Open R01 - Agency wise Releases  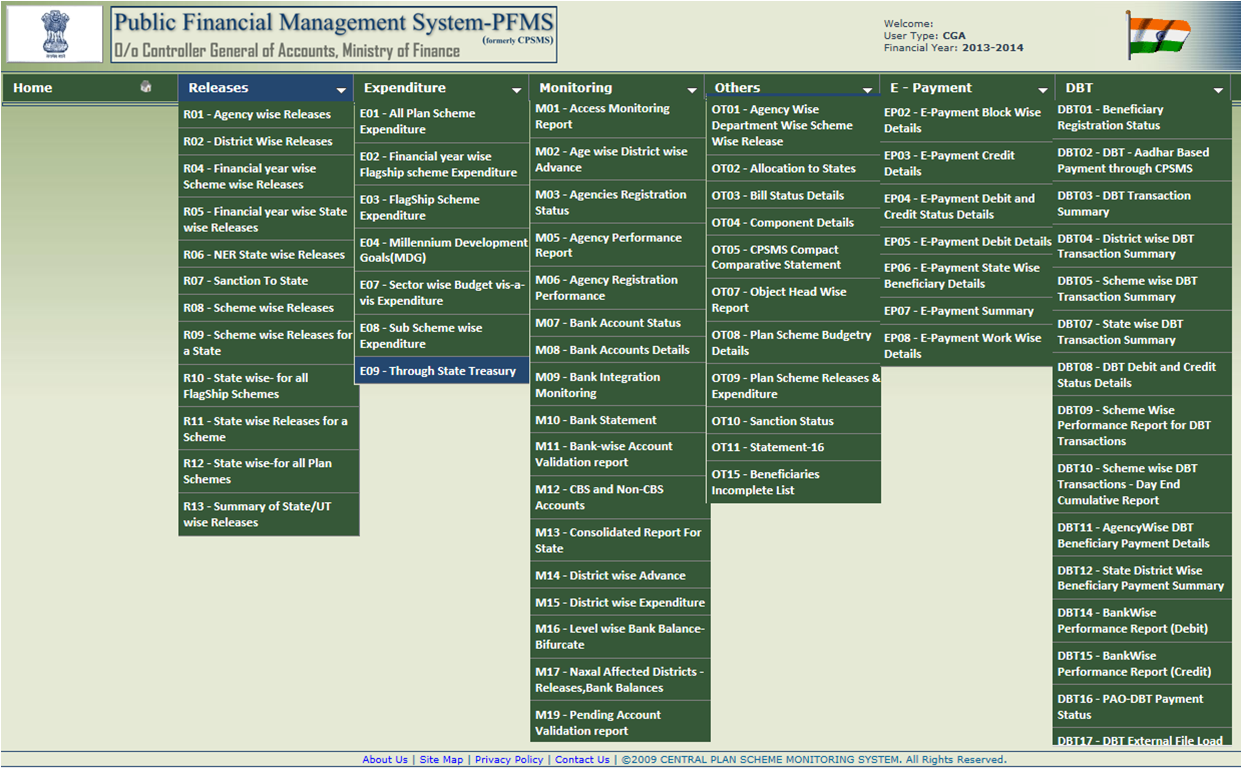(268, 115)
